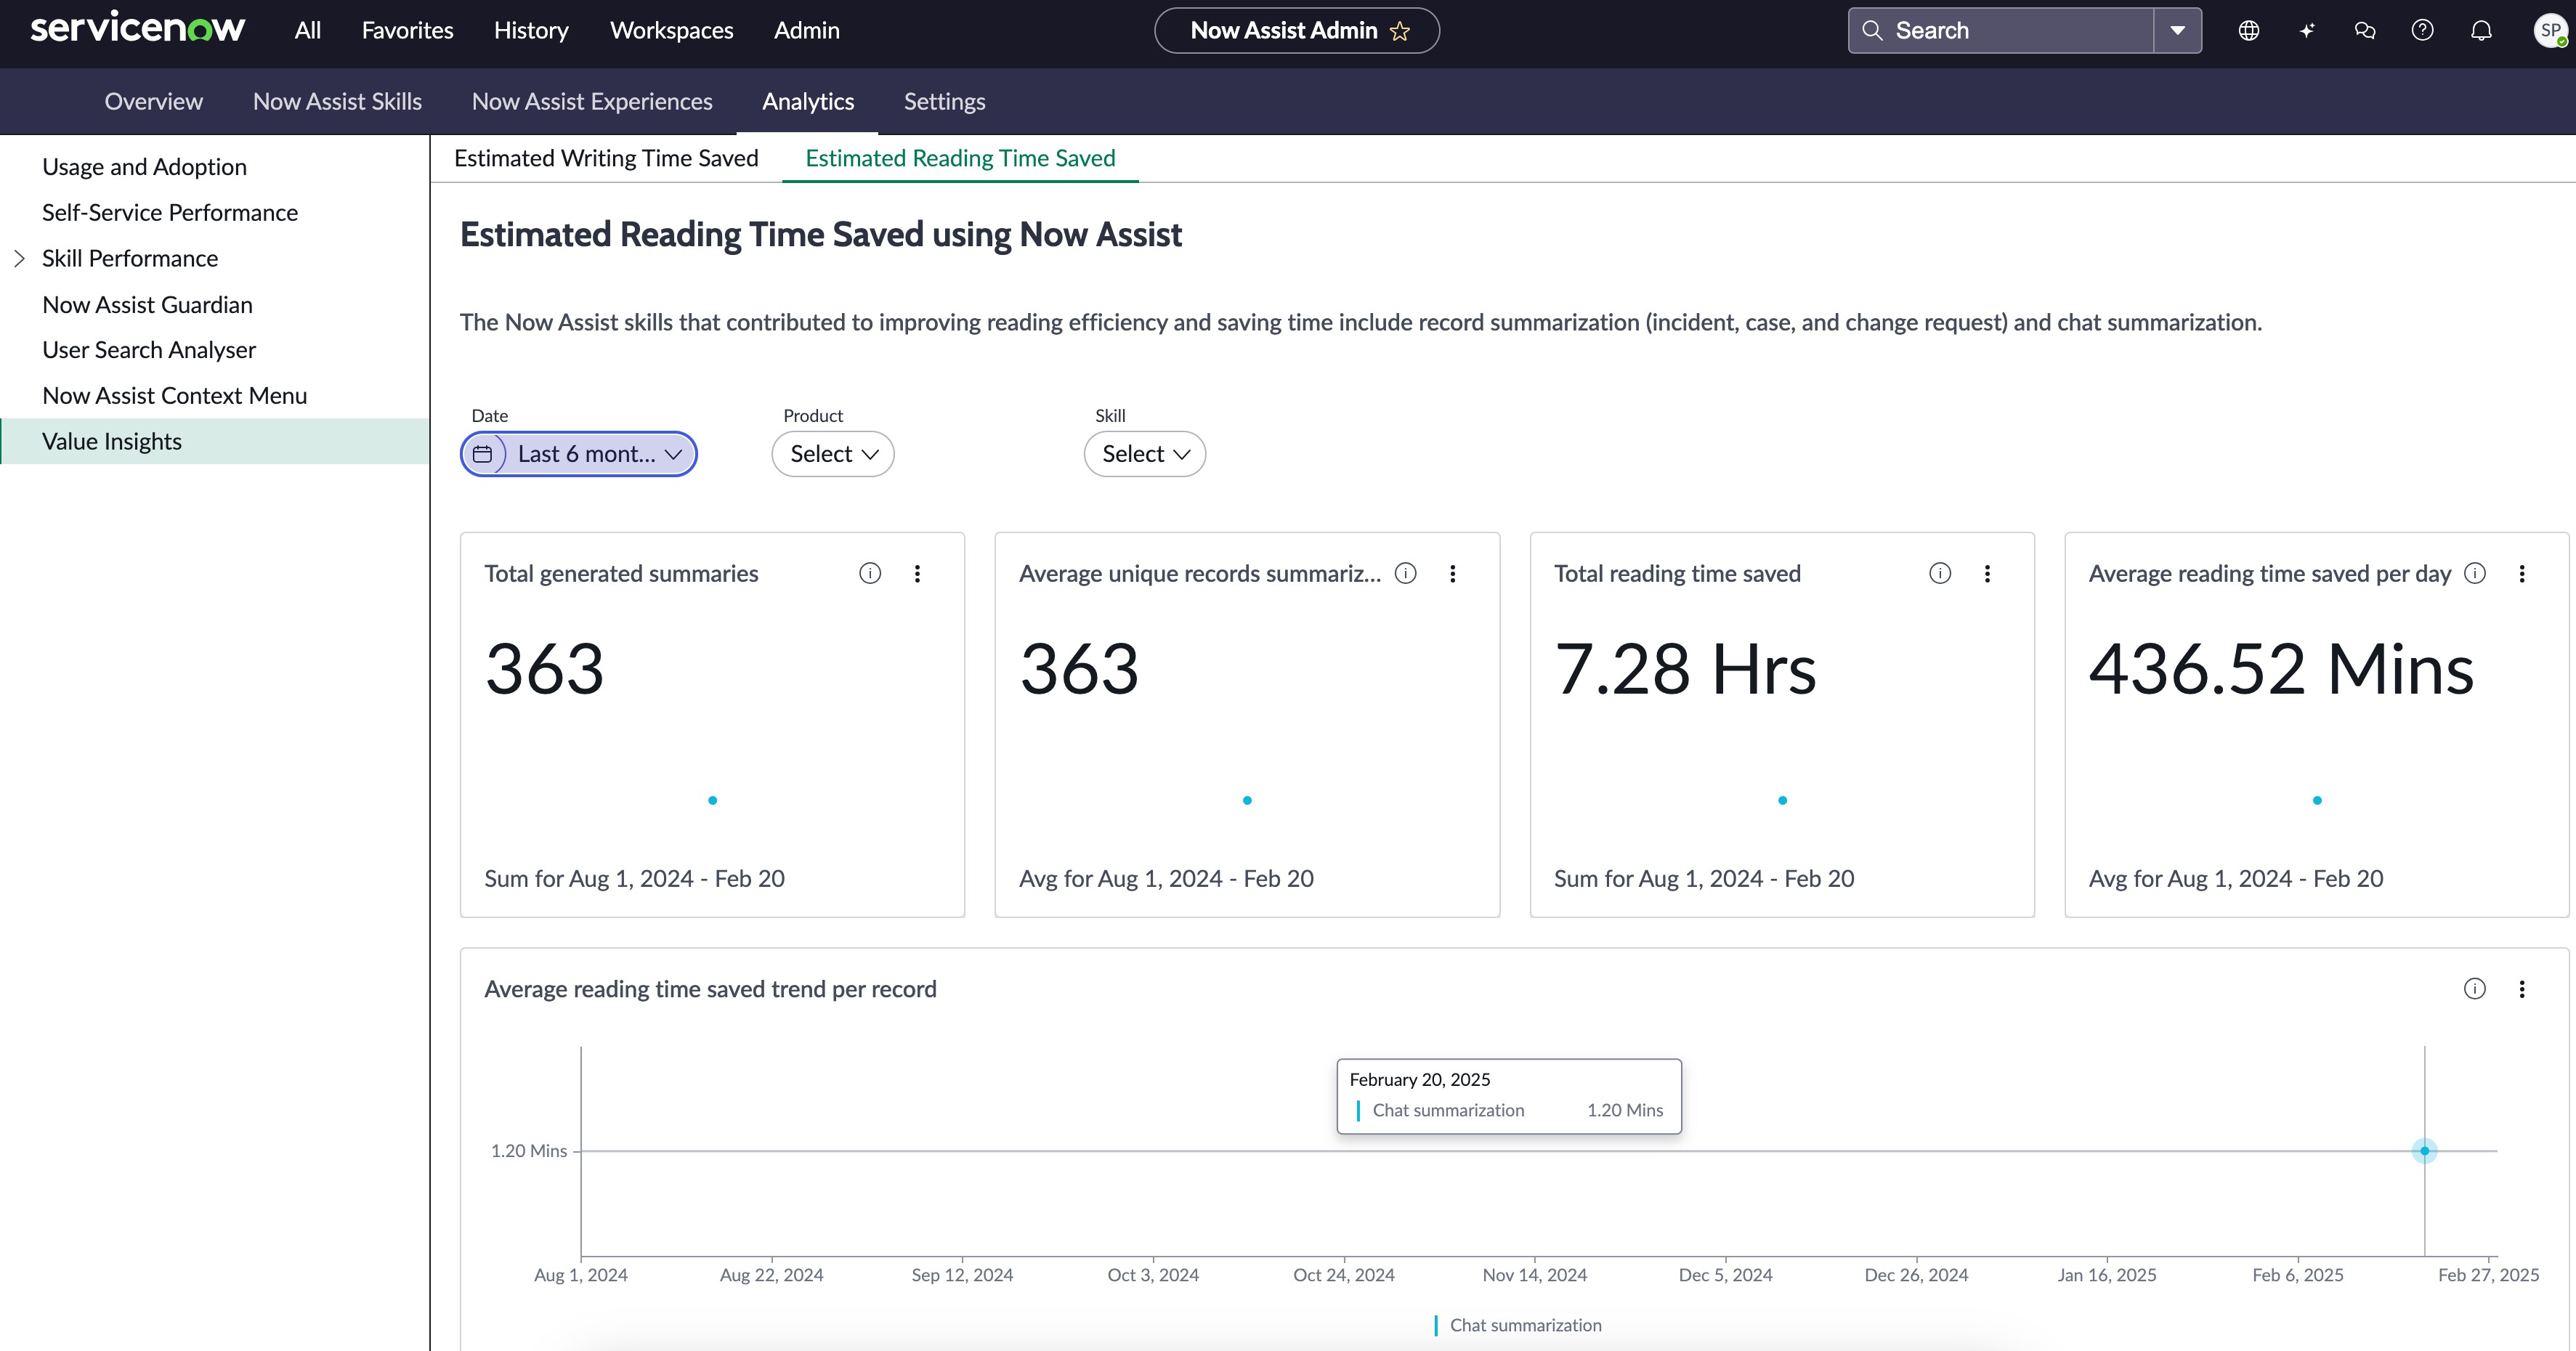Viewport: 2576px width, 1351px height.
Task: Open more options for Total generated summaries
Action: (x=917, y=573)
